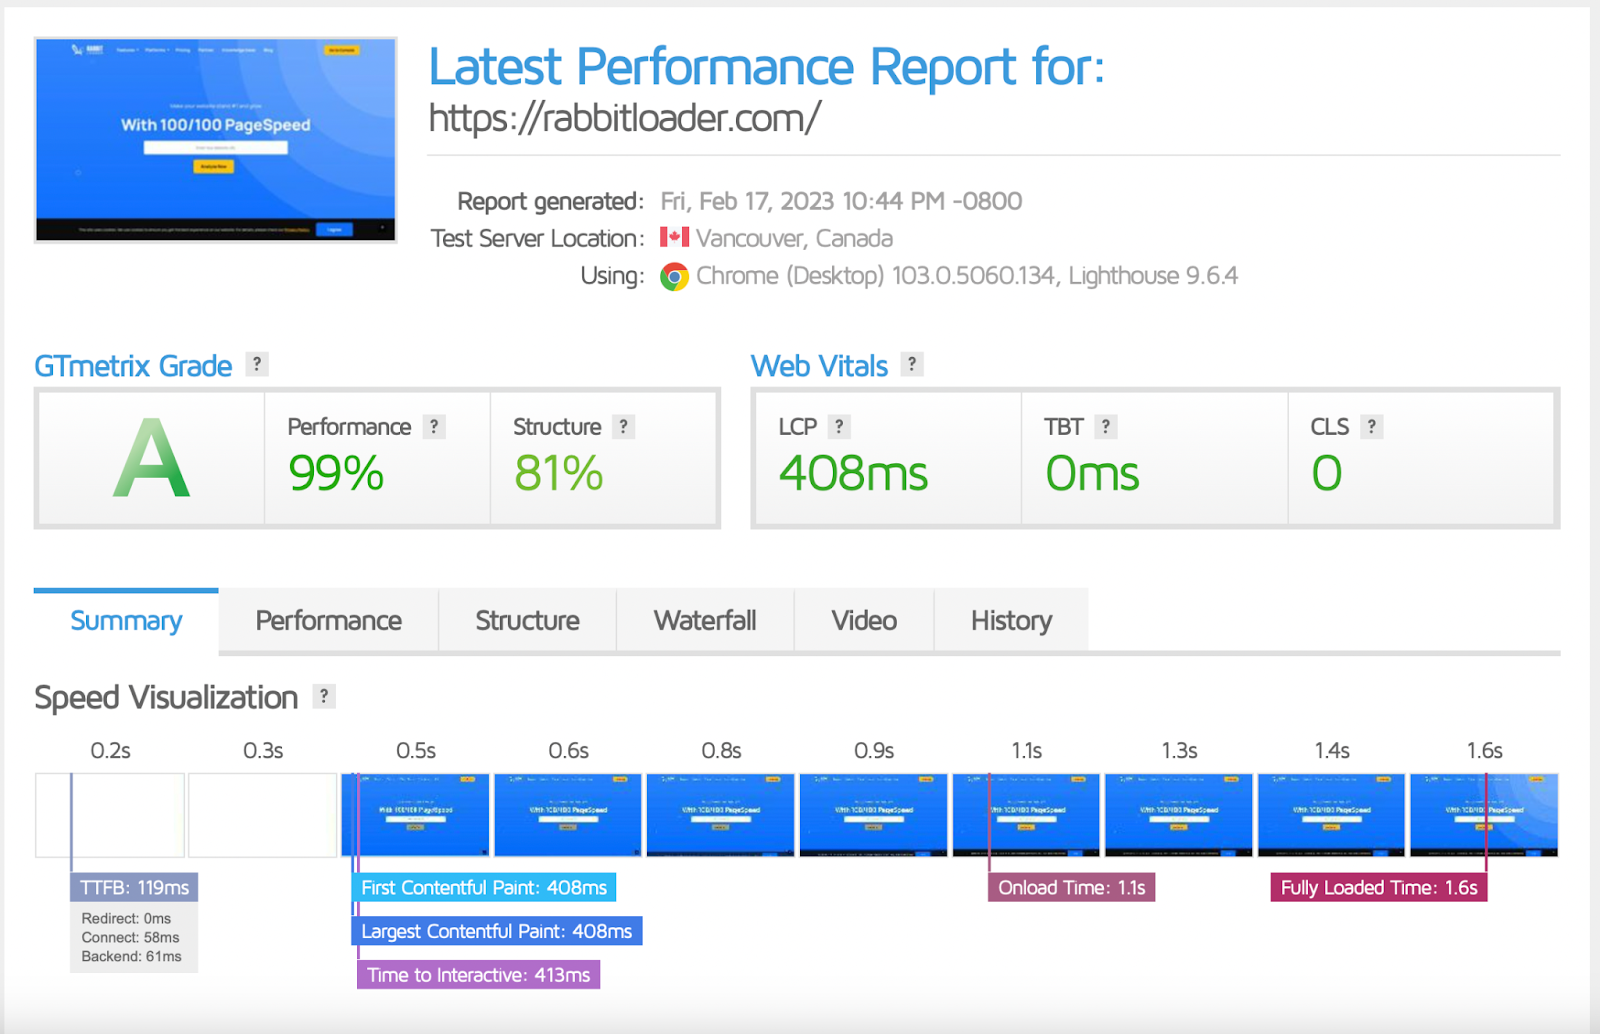
Task: Click the Web Vitals help icon
Action: pyautogui.click(x=911, y=364)
